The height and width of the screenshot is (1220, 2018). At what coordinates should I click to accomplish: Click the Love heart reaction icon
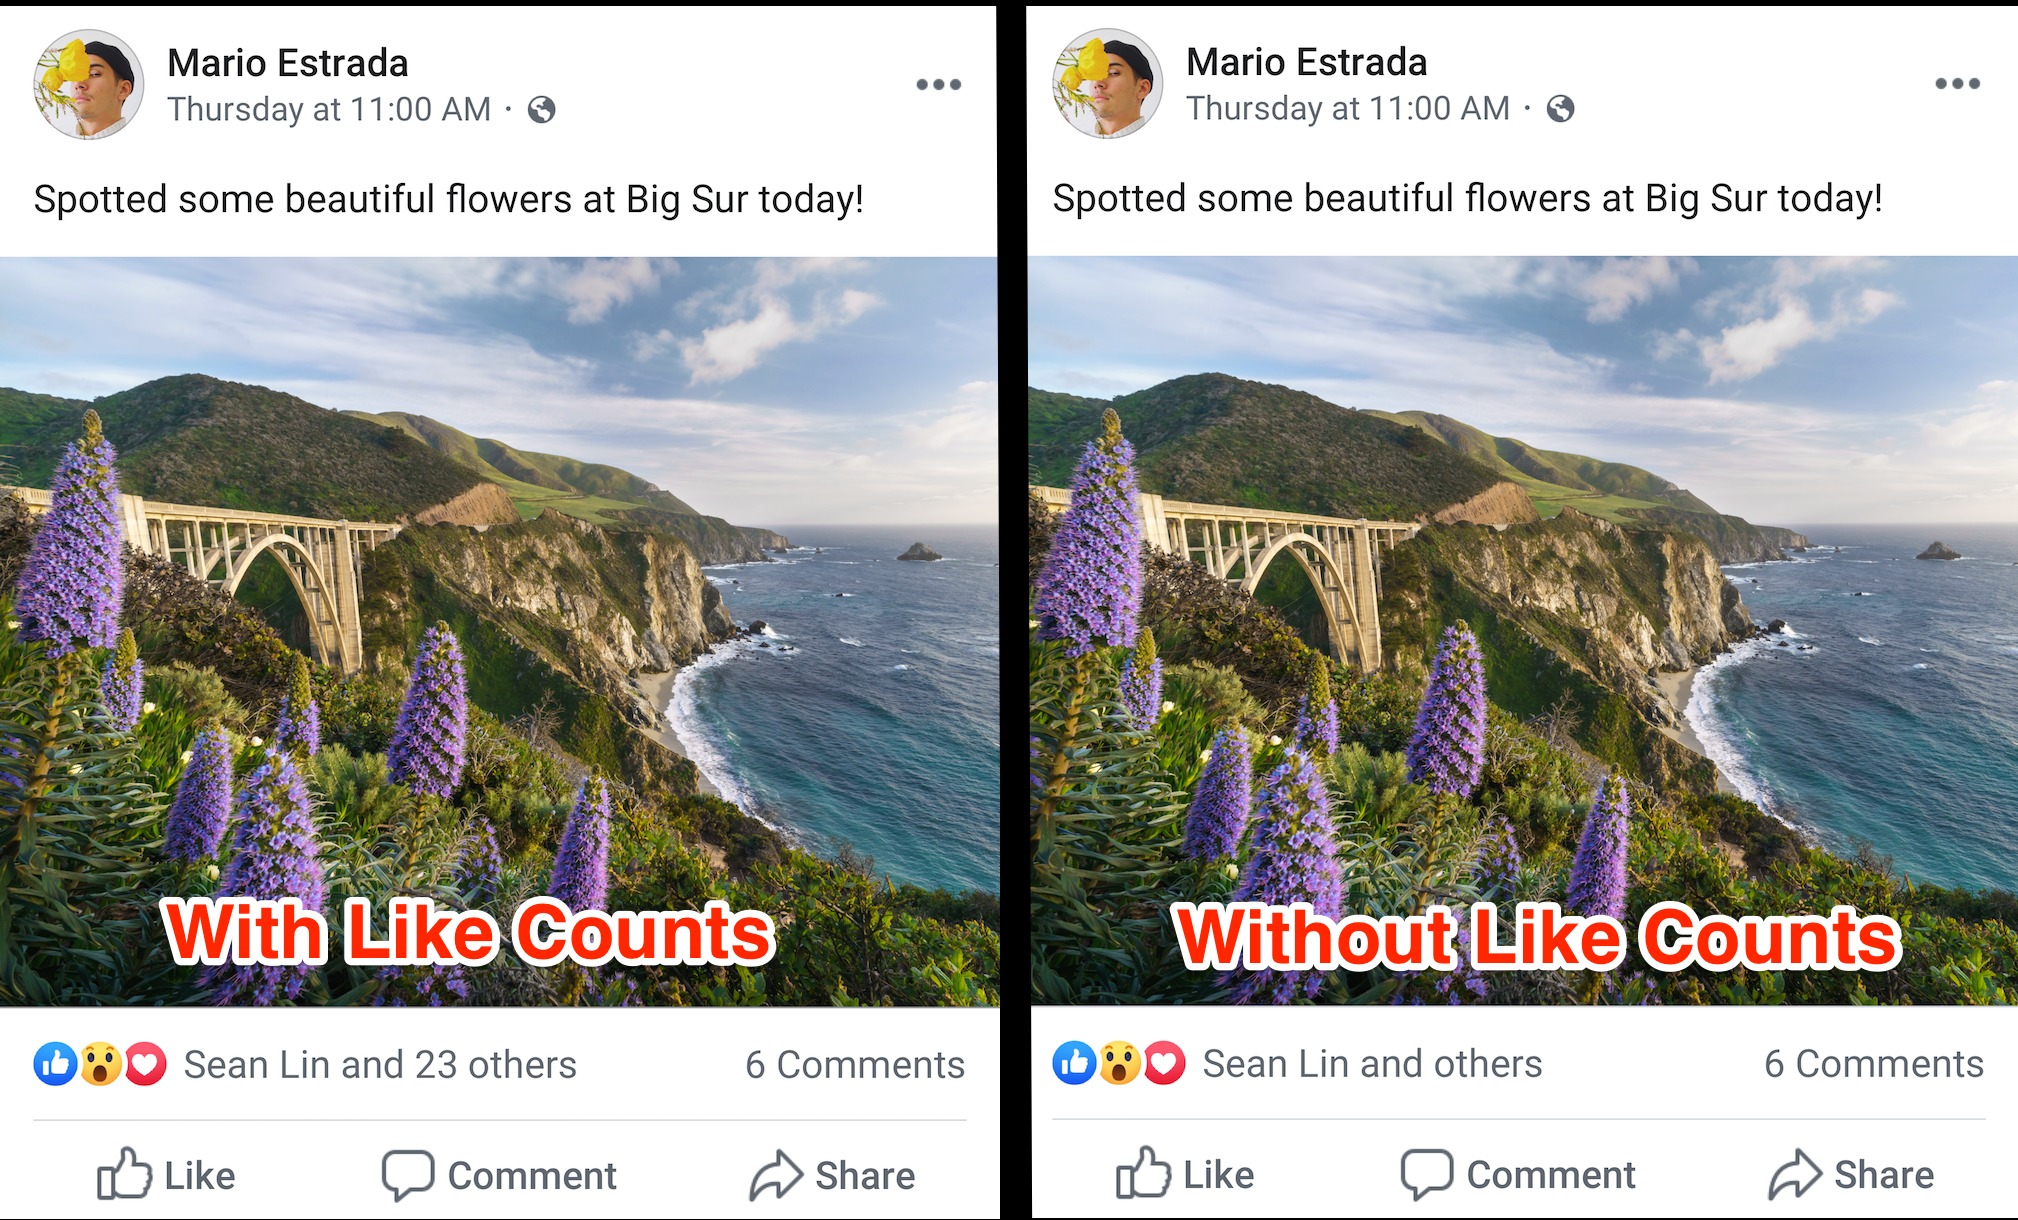(145, 1063)
